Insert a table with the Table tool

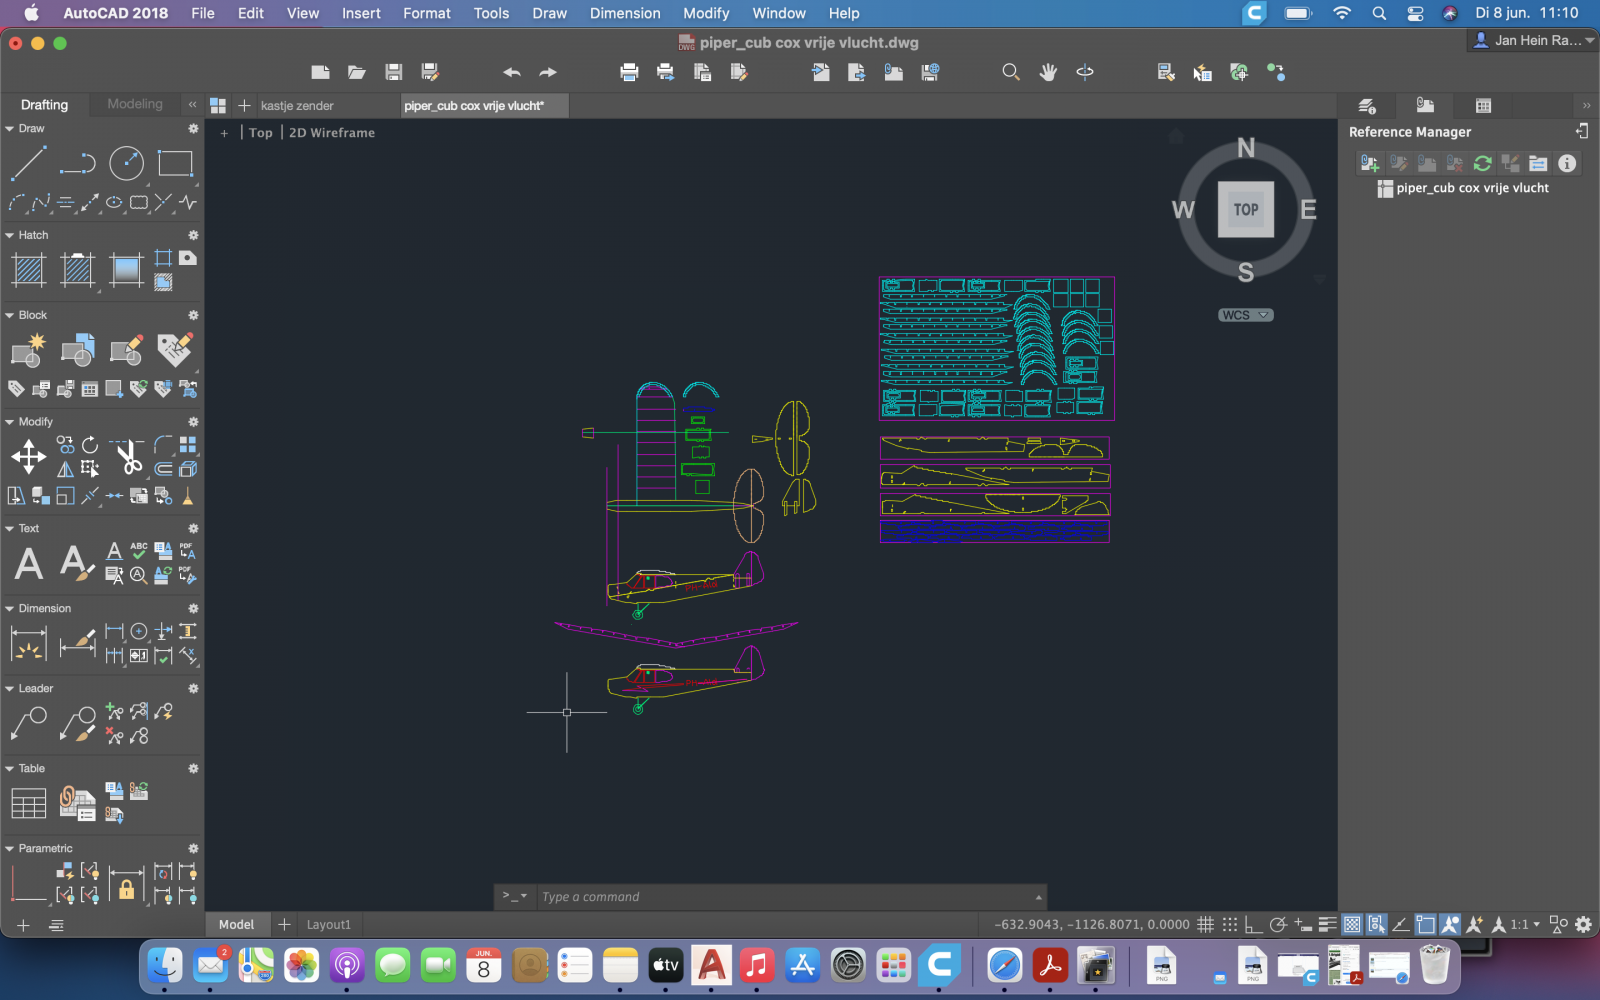(28, 803)
